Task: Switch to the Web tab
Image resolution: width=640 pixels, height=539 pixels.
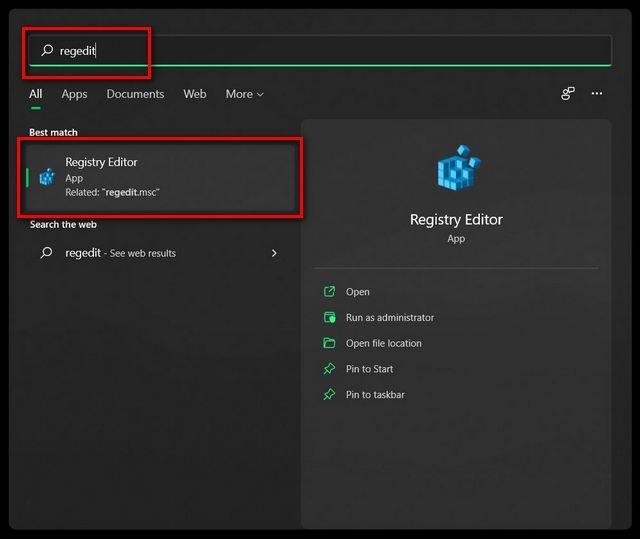Action: (x=195, y=94)
